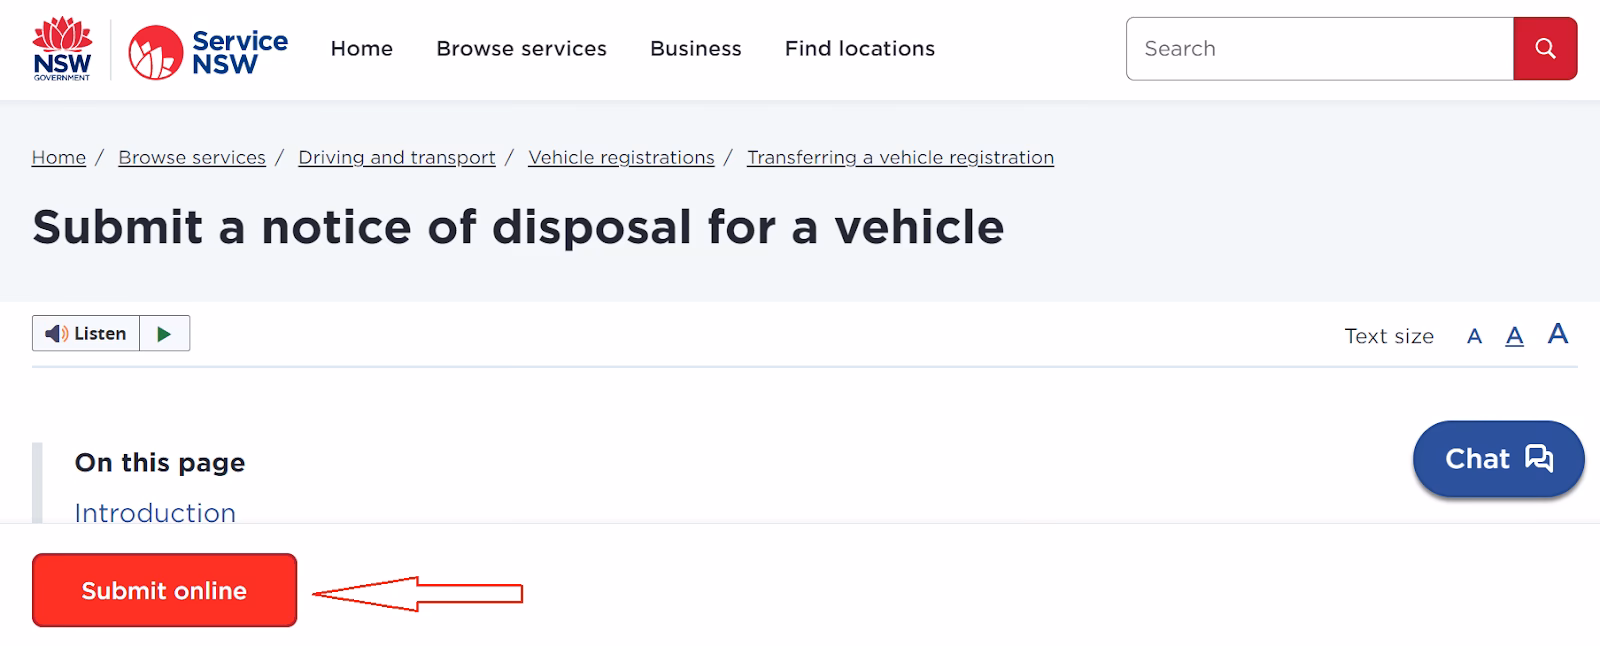The image size is (1600, 646).
Task: Open Vehicle registrations from the breadcrumb trail
Action: pos(620,157)
